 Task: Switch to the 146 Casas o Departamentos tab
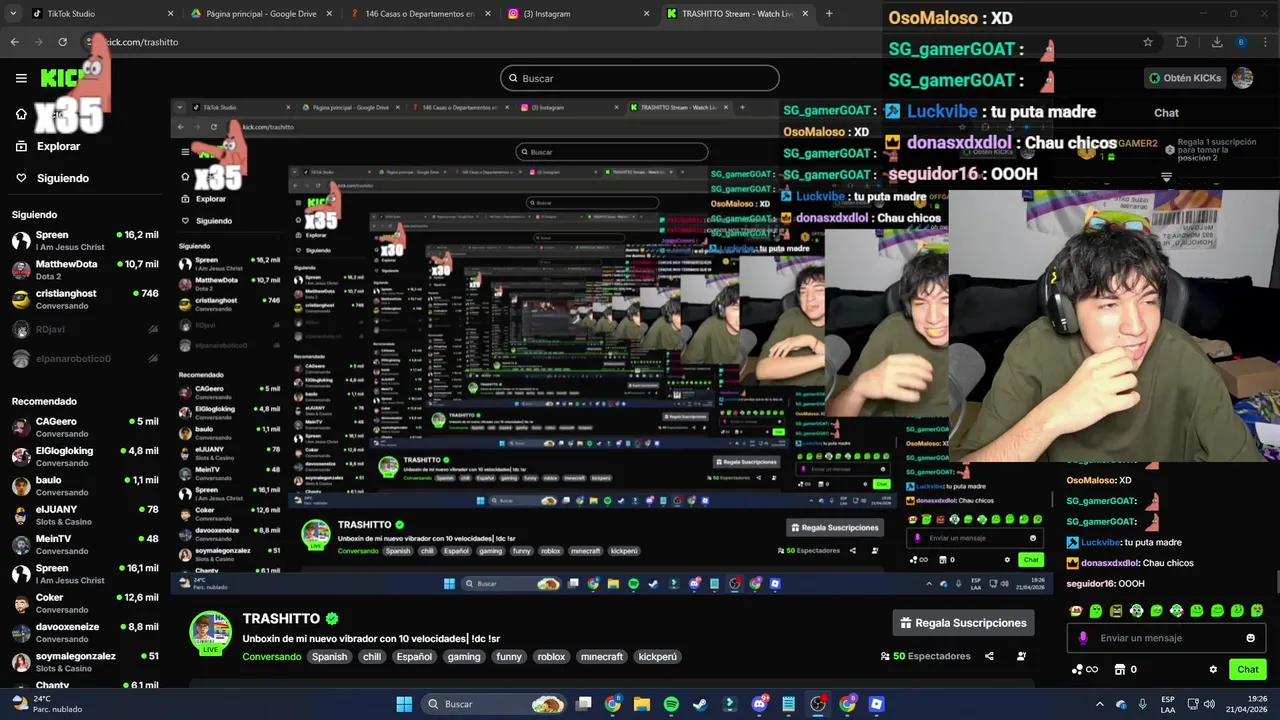pos(418,14)
